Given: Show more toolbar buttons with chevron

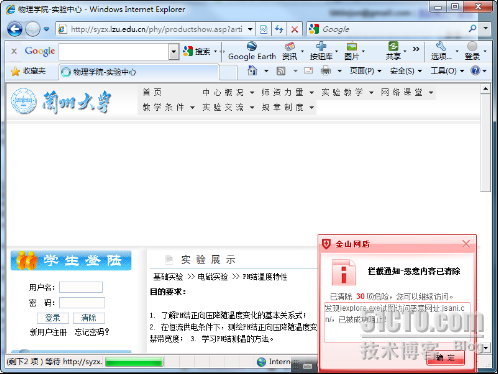Looking at the screenshot, I should [x=416, y=49].
